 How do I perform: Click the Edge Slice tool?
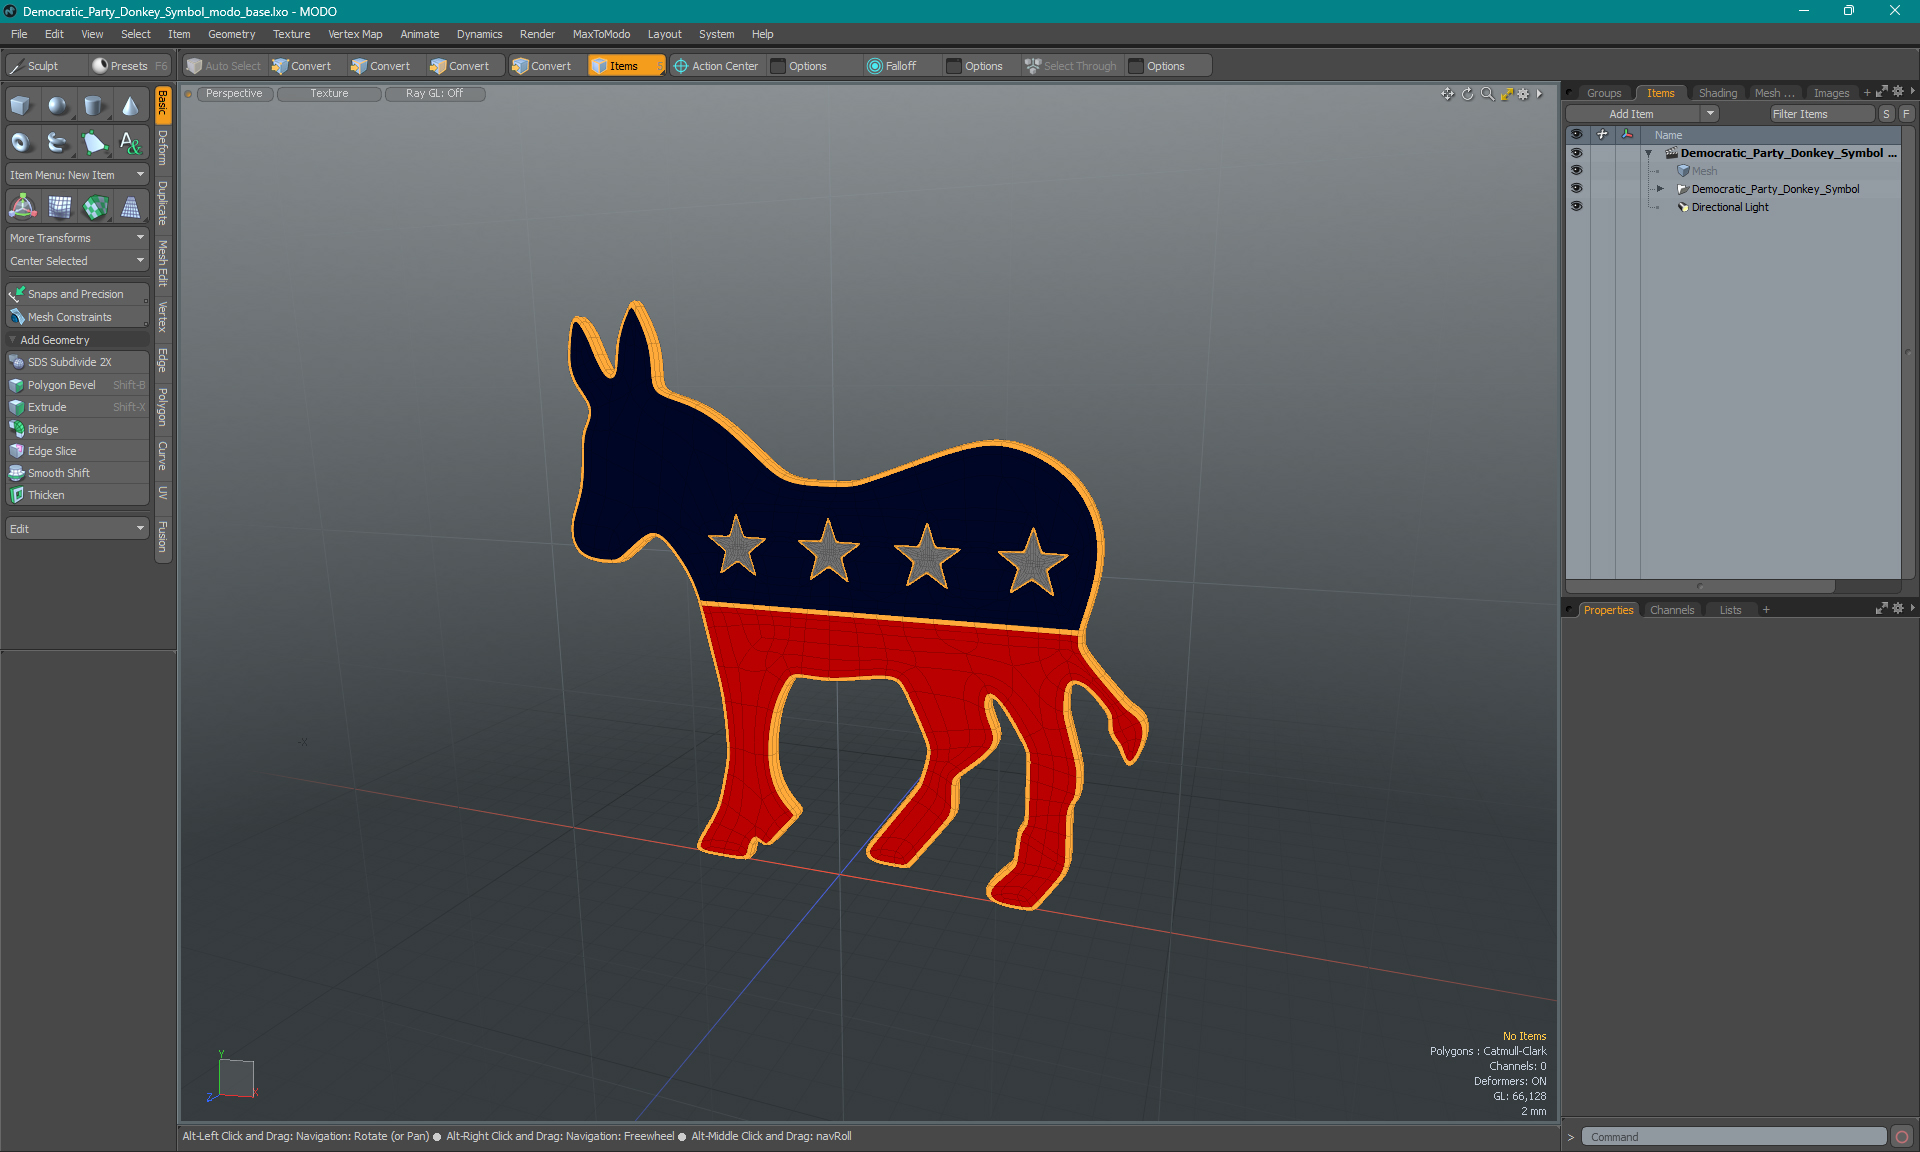point(78,451)
